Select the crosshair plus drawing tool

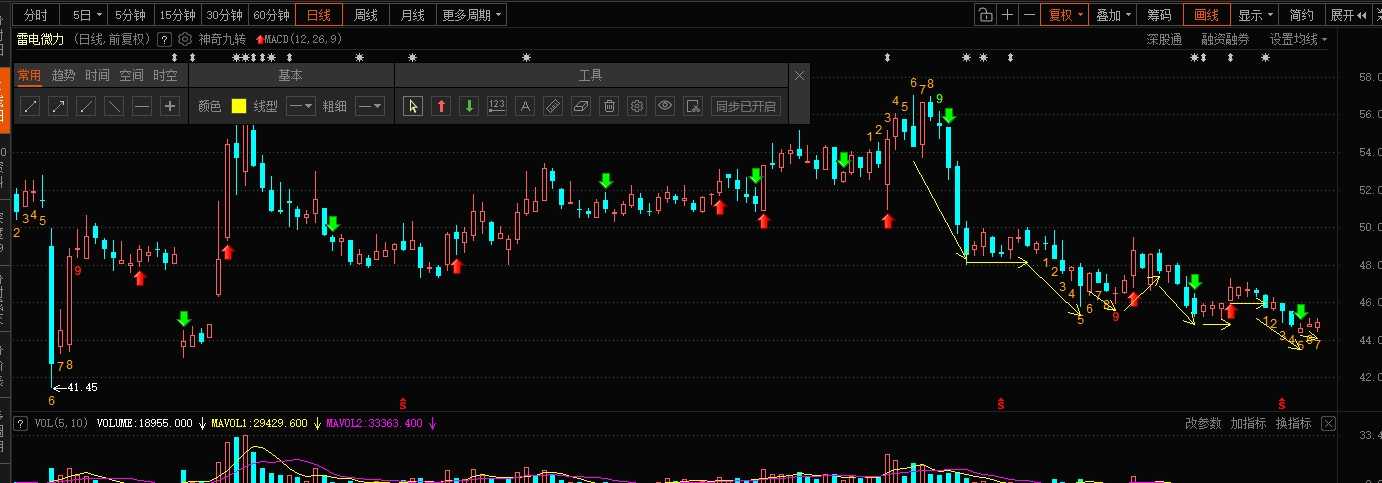pos(170,106)
